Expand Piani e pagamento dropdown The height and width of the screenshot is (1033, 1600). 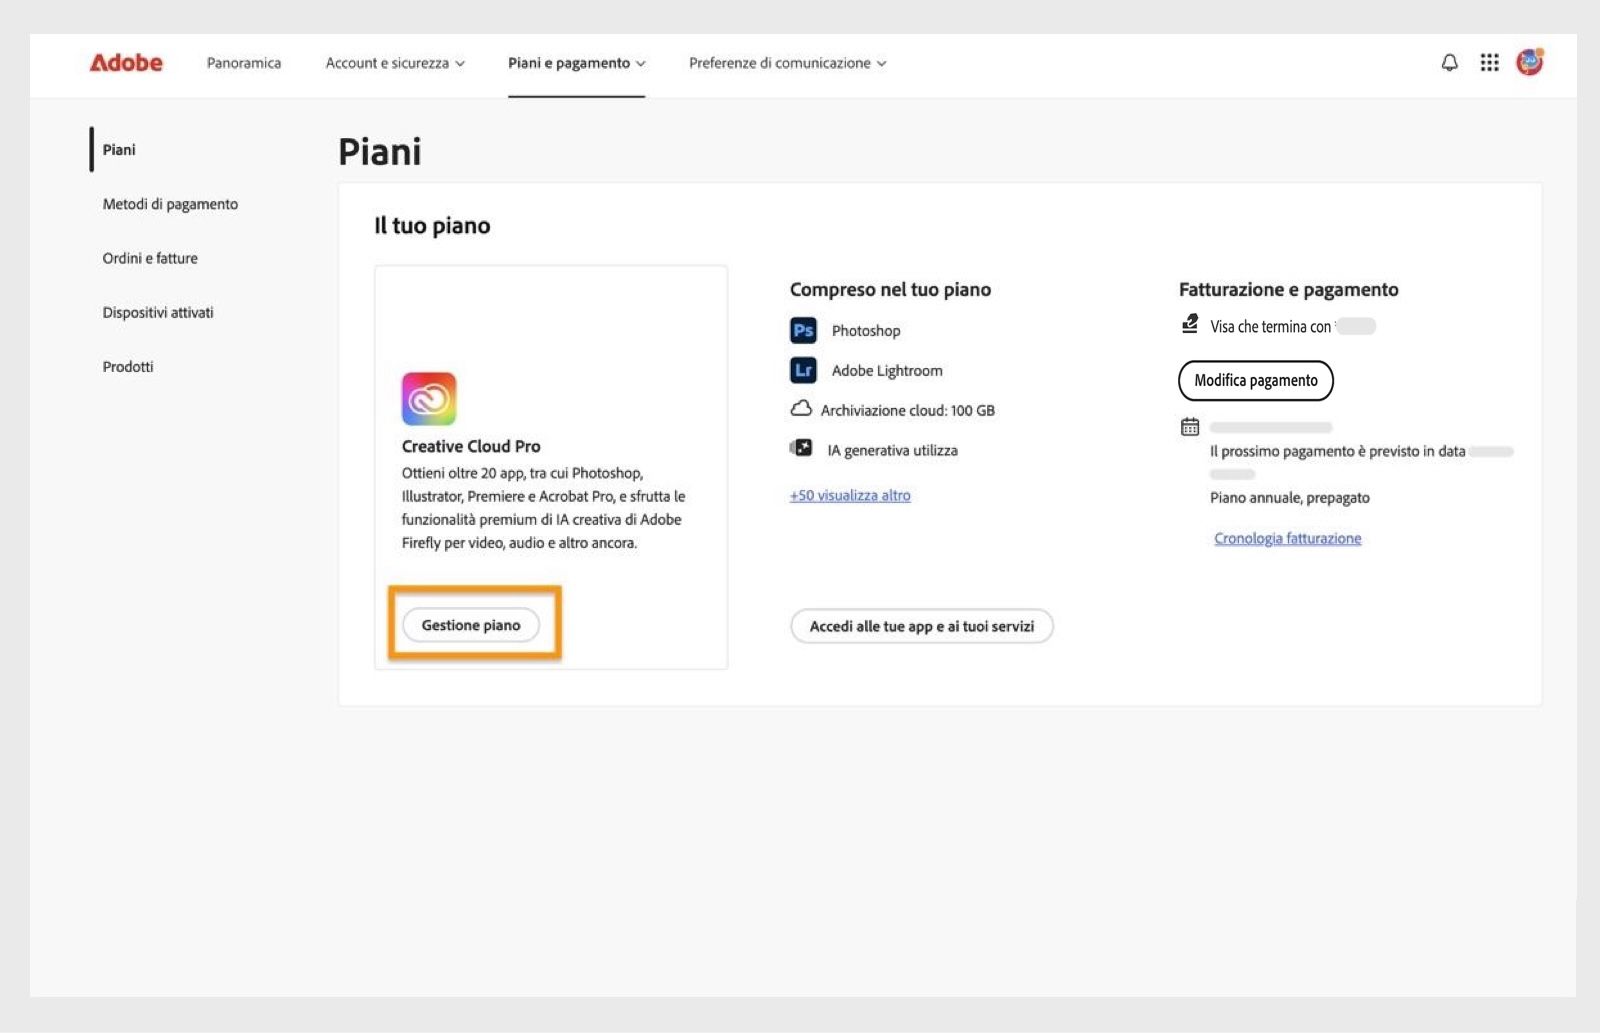click(577, 63)
